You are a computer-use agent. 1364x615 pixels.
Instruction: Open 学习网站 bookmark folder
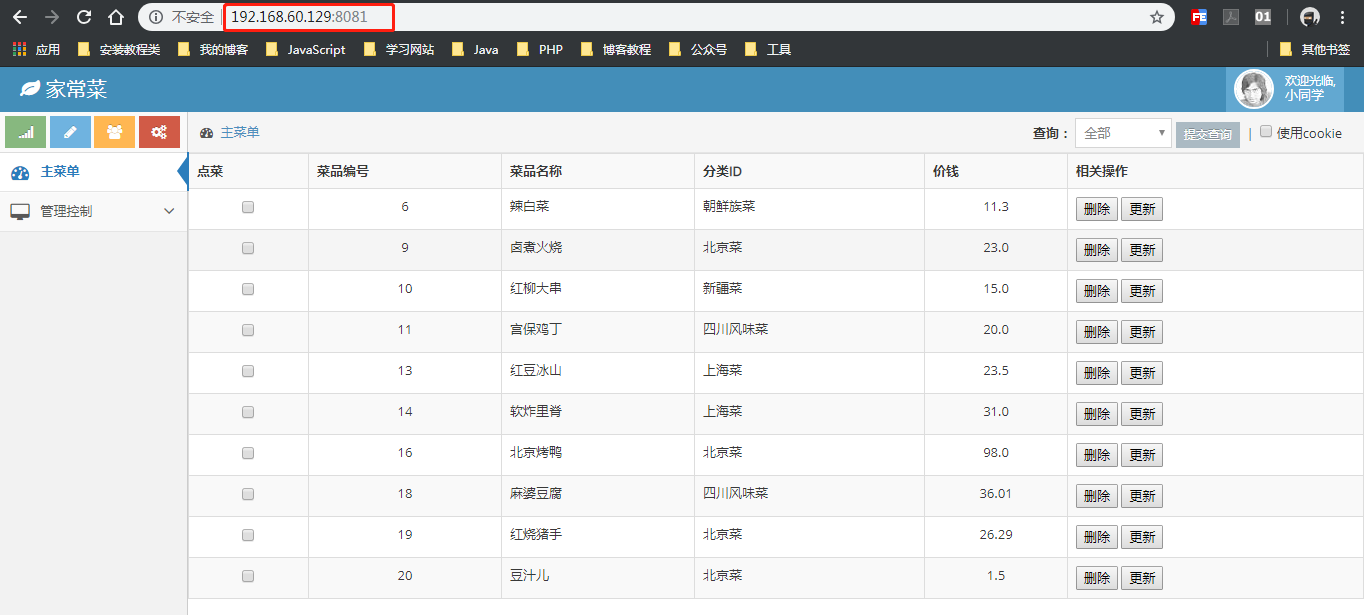coord(399,49)
